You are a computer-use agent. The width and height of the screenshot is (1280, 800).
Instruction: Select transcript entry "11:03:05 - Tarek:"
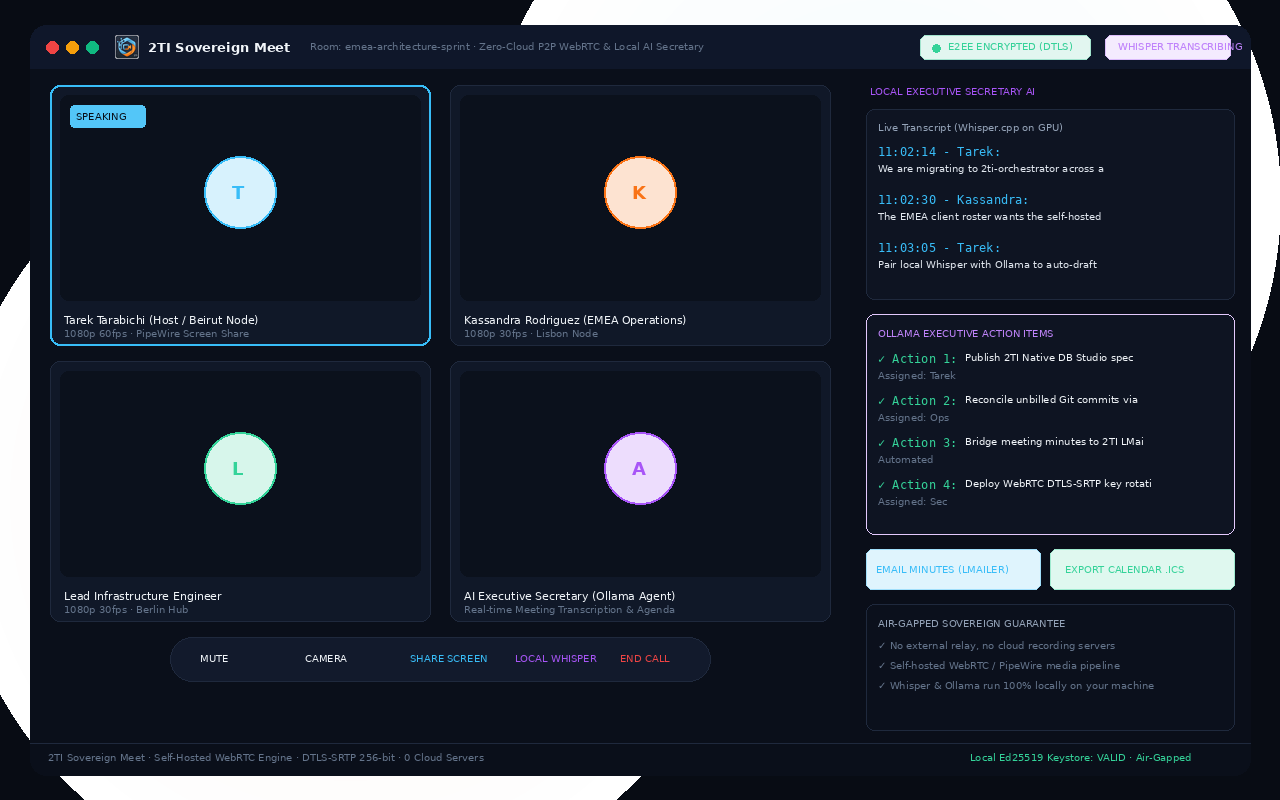[x=939, y=248]
